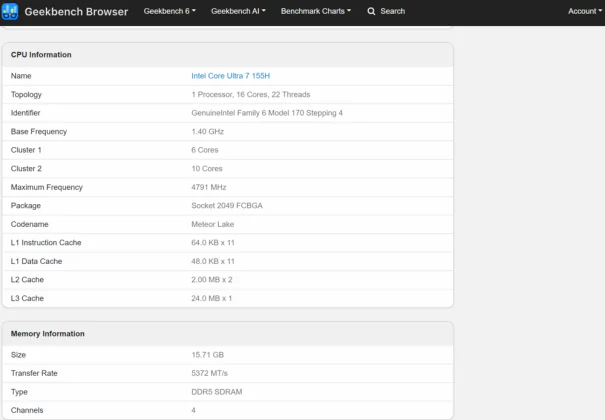605x420 pixels.
Task: Select the Identifier value 'GenuineIntel Family 6 Model 170 Stepping 4'
Action: click(267, 113)
